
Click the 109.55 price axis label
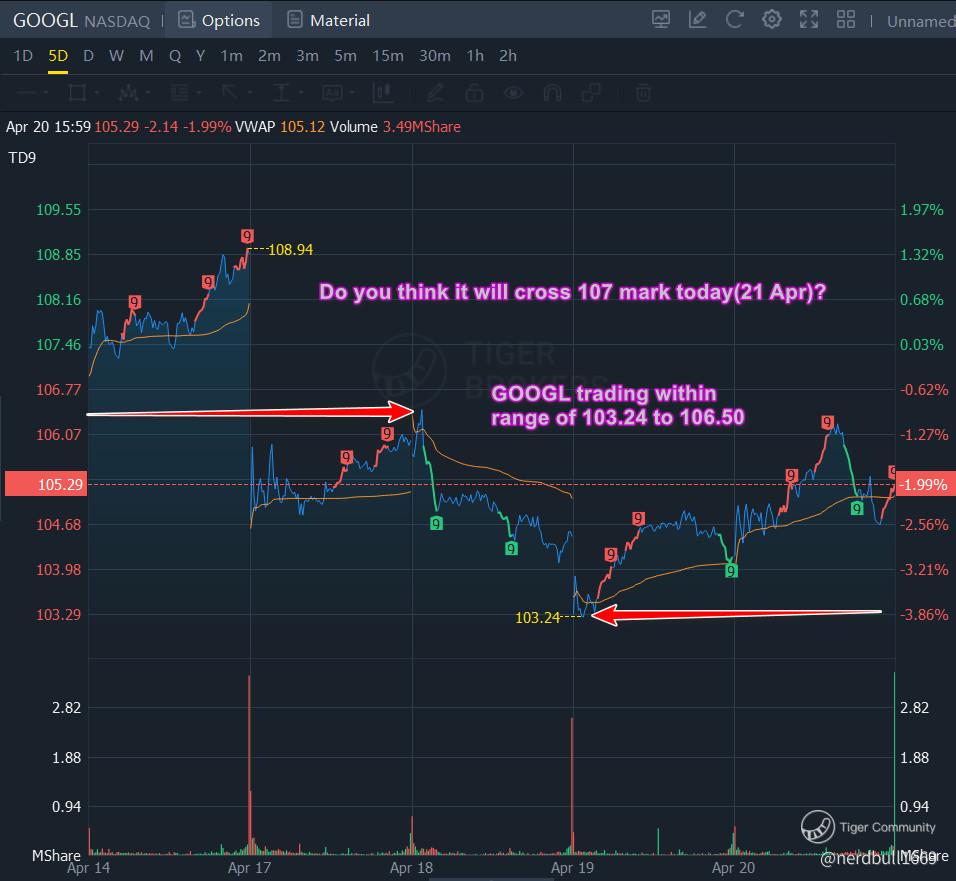click(x=59, y=210)
